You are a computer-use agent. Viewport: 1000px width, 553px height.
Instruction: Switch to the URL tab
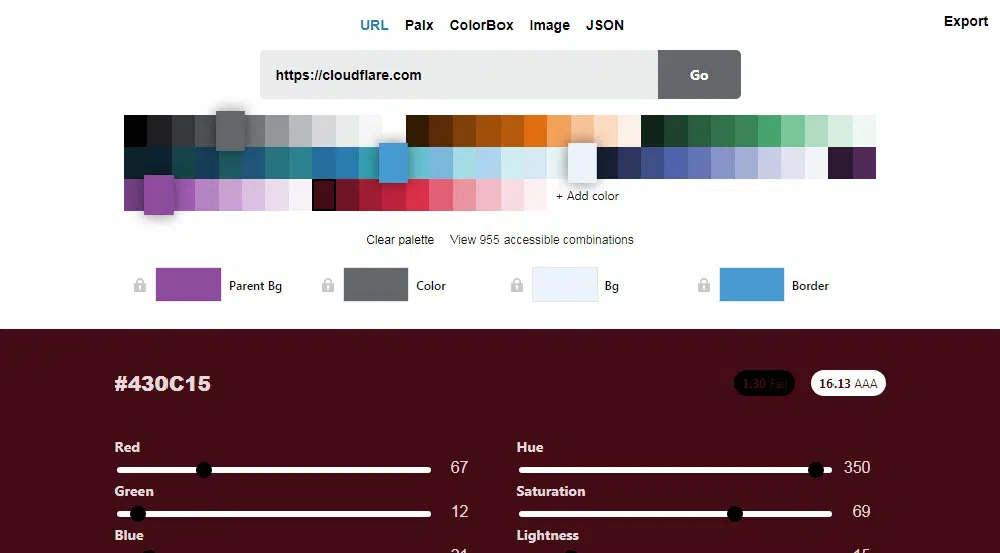374,25
